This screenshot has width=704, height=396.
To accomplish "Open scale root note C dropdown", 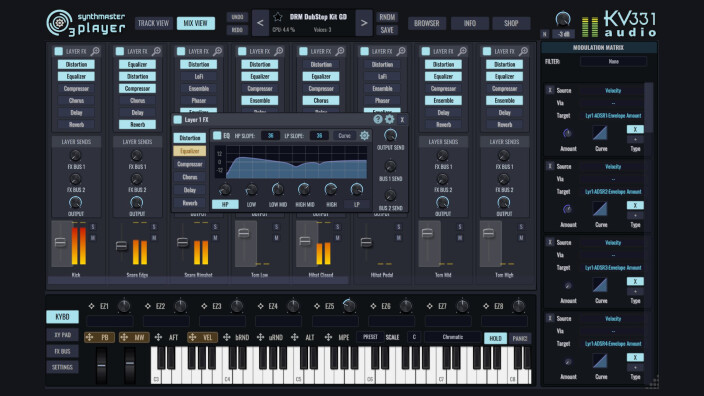I will 414,337.
